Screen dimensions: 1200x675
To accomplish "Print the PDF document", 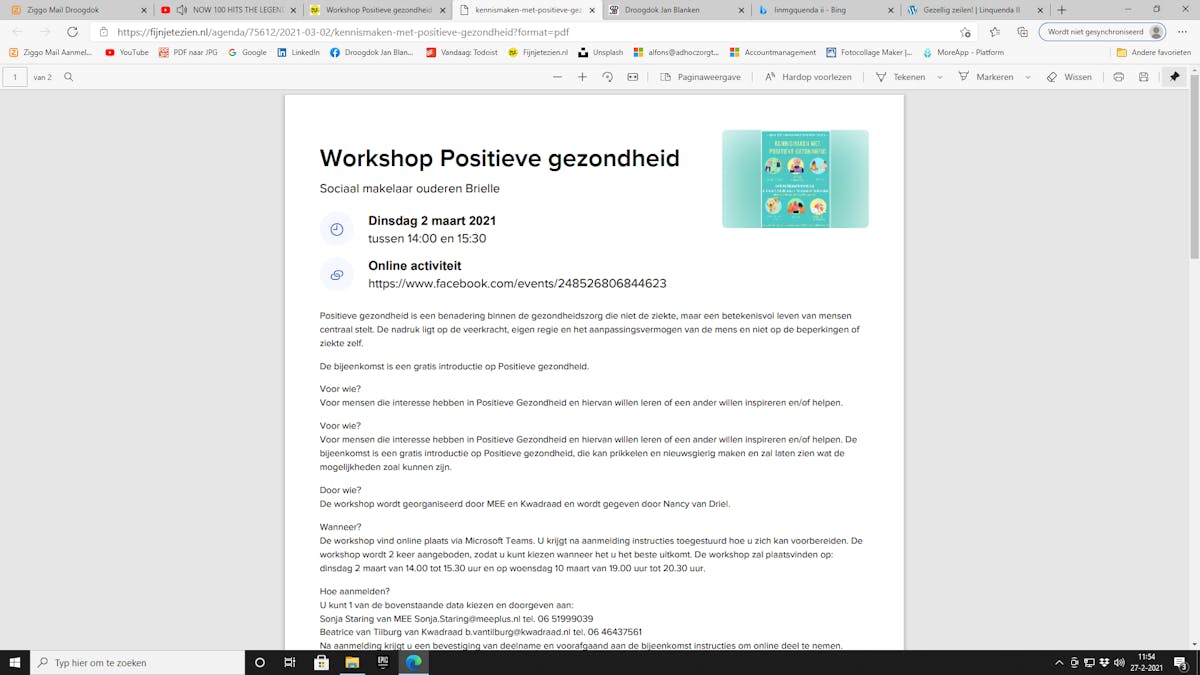I will click(x=1118, y=77).
